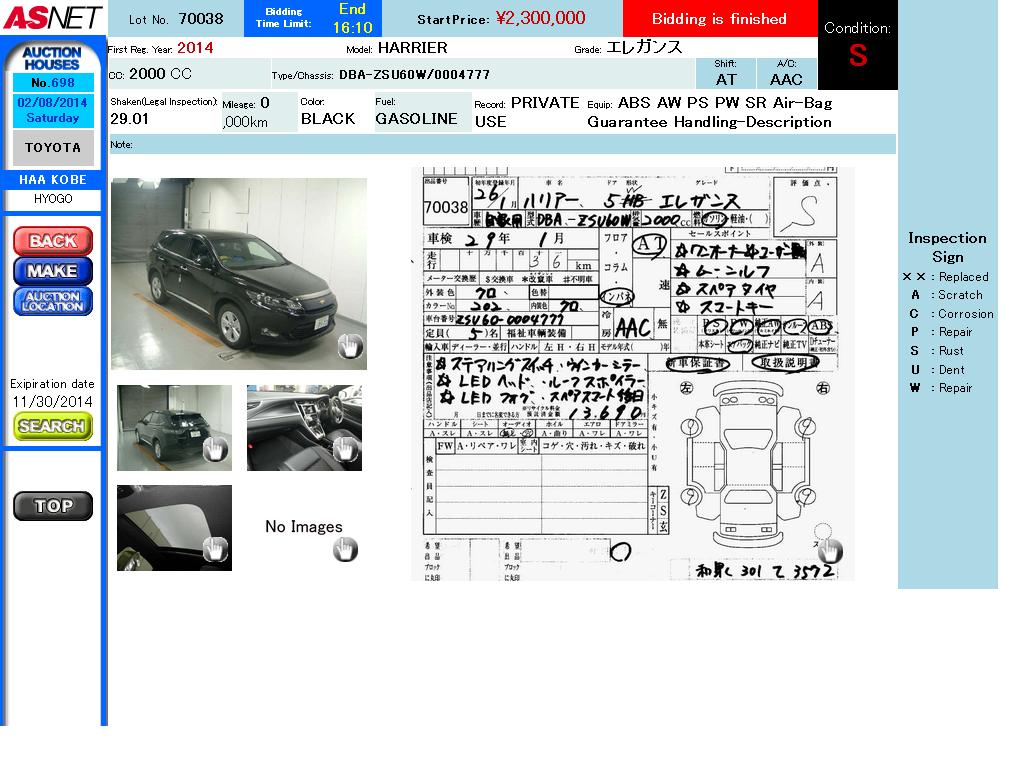The height and width of the screenshot is (782, 1010).
Task: Click the HAA KOBE auction house label
Action: point(53,180)
